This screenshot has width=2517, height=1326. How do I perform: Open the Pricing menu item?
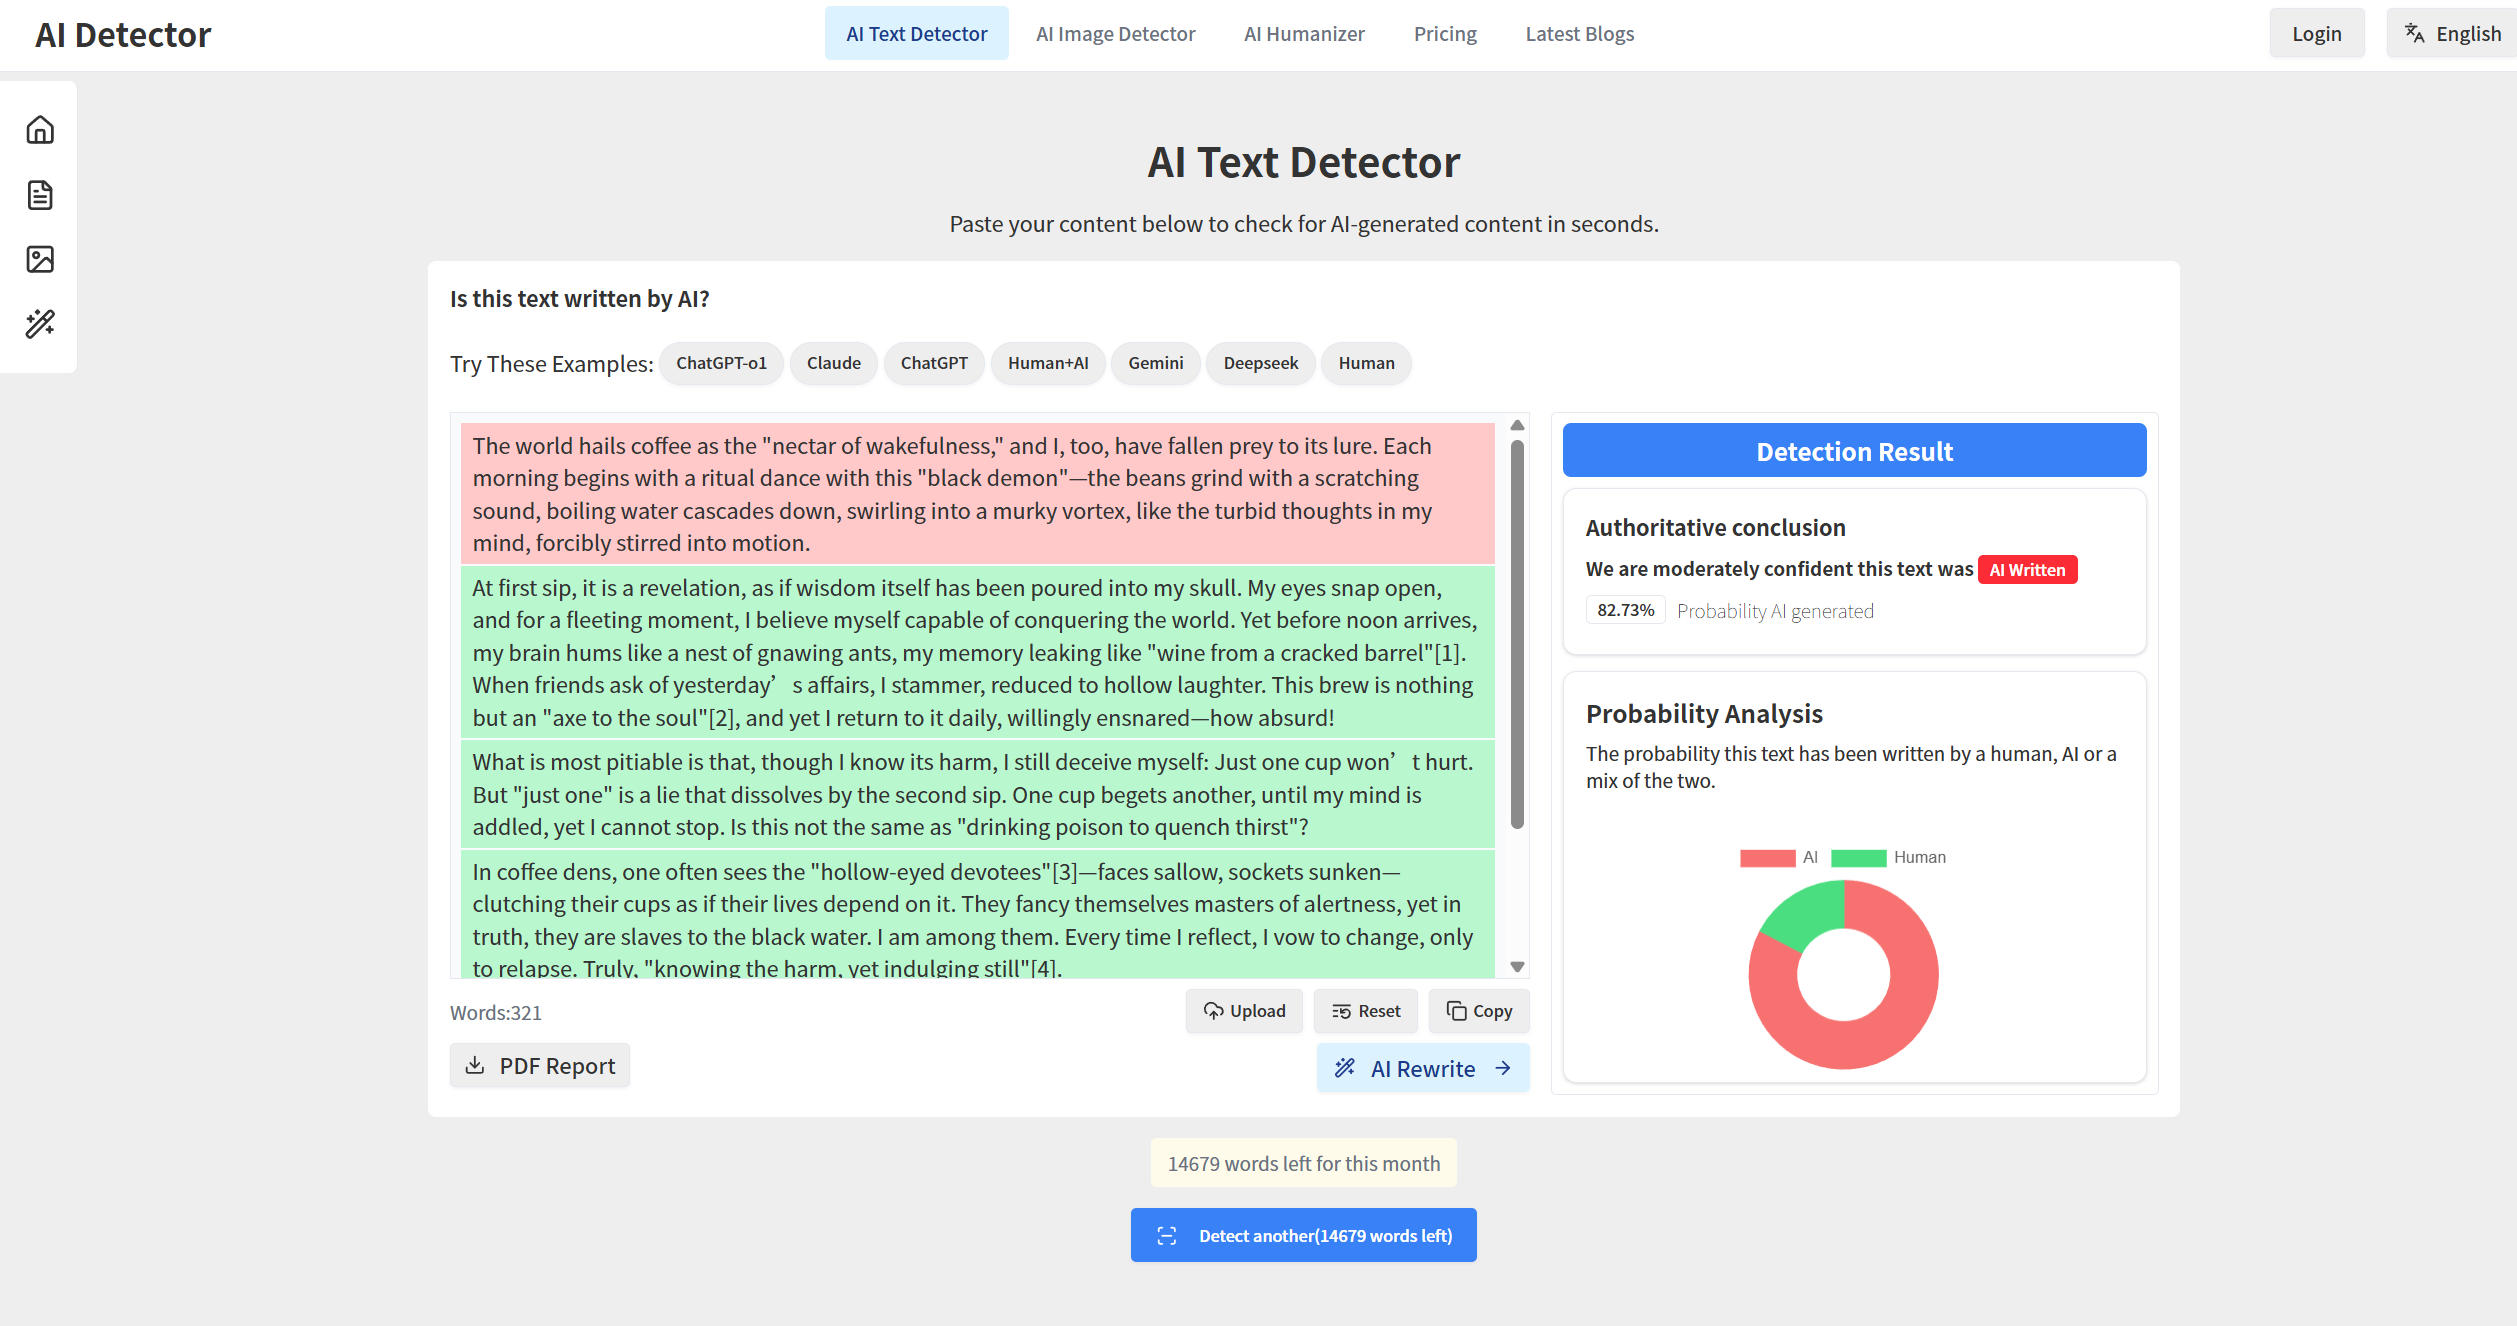point(1444,34)
